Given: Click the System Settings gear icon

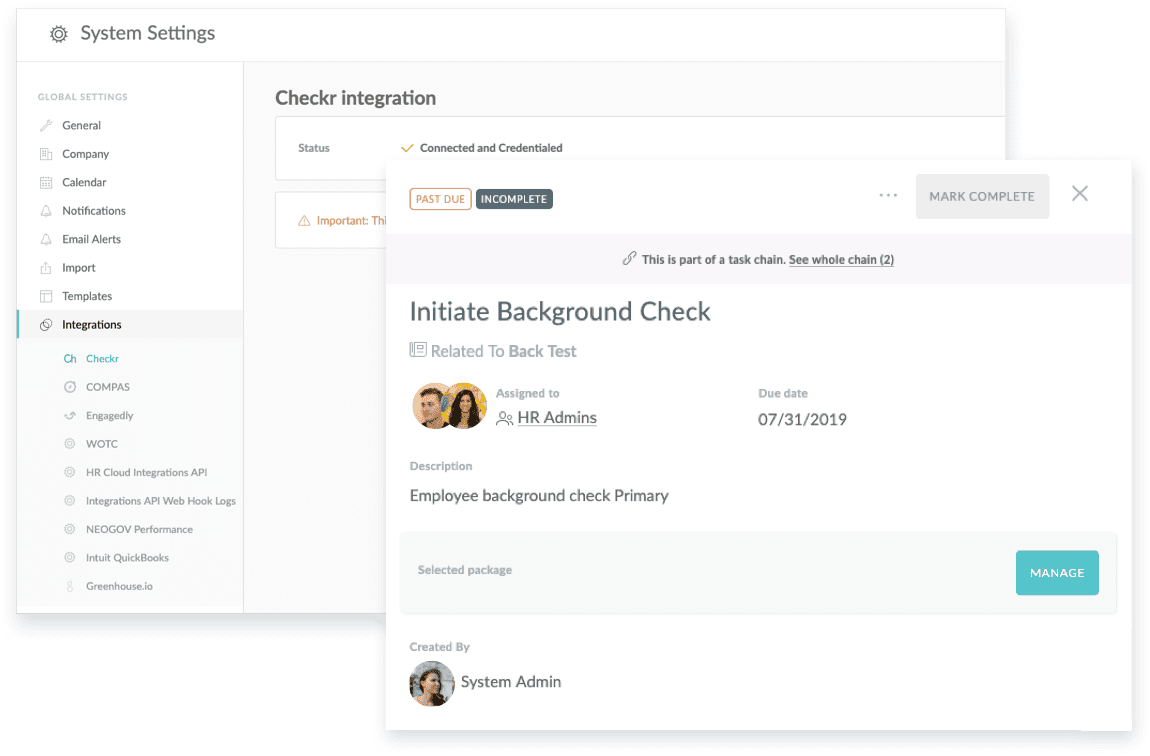Looking at the screenshot, I should 59,34.
